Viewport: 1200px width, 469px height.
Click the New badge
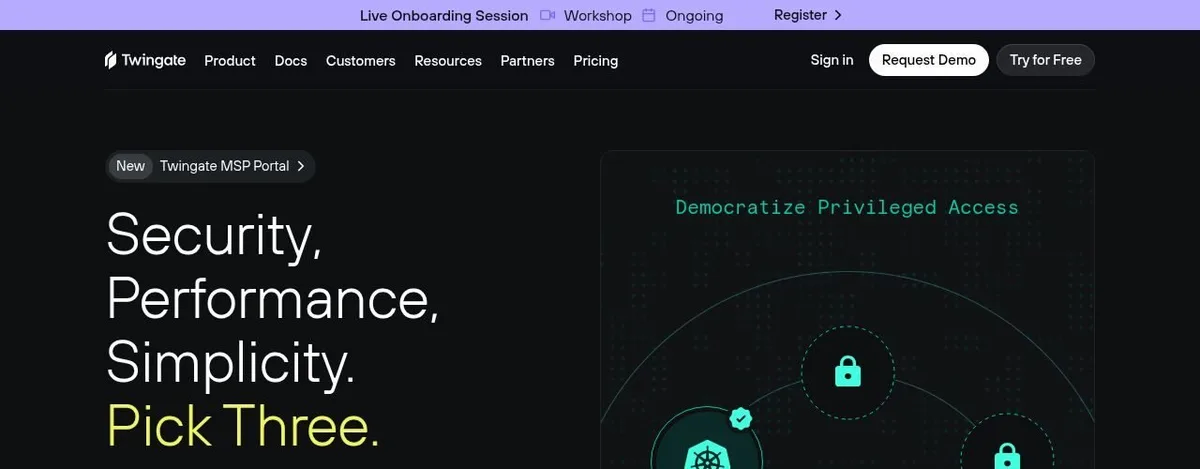pos(131,166)
